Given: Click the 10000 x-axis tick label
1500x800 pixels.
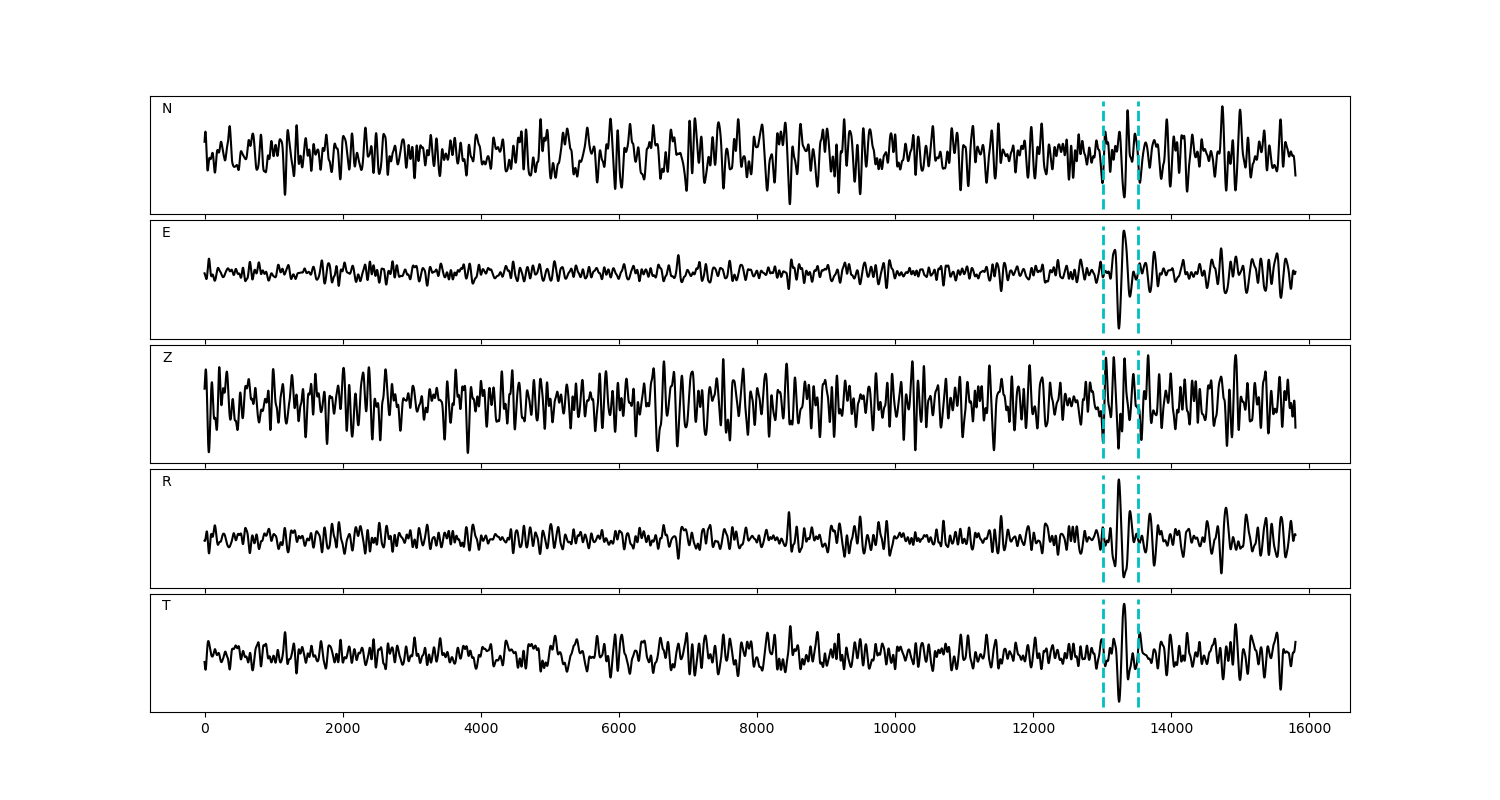Looking at the screenshot, I should pyautogui.click(x=895, y=729).
